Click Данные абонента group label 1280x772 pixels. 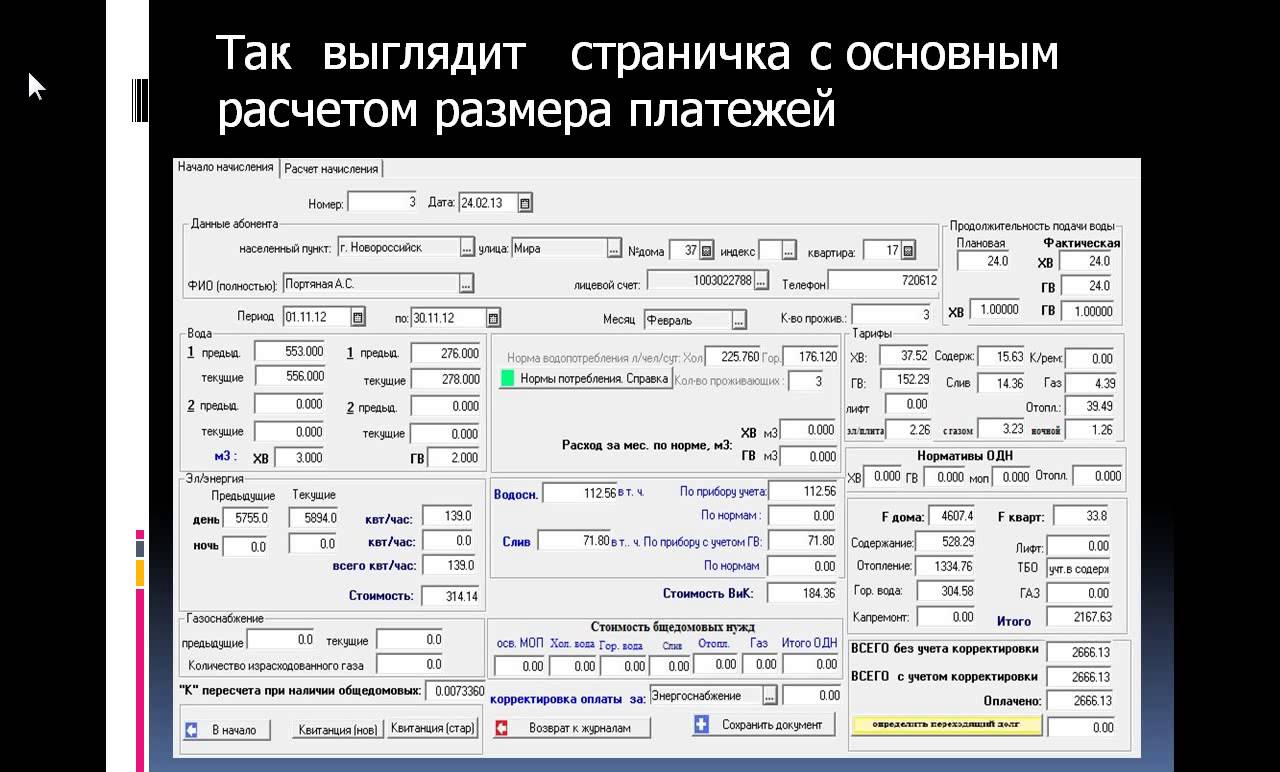click(235, 224)
